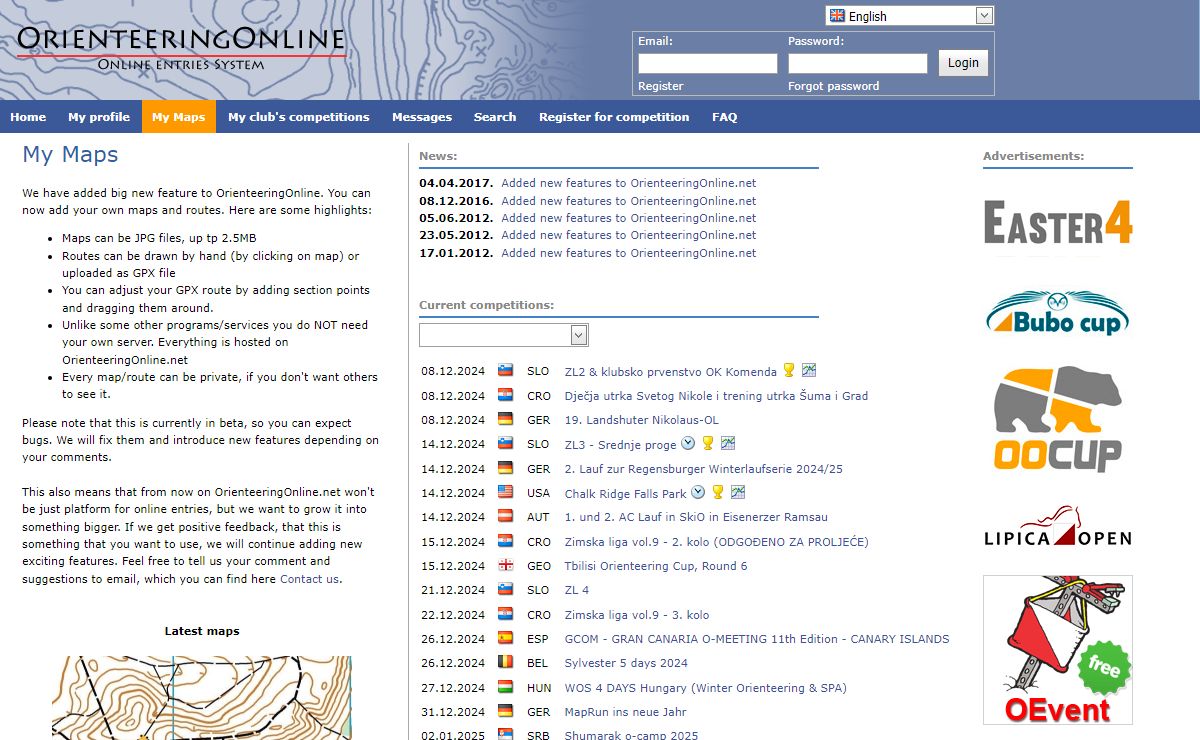Click the Password input field
The width and height of the screenshot is (1200, 740).
pyautogui.click(x=858, y=63)
